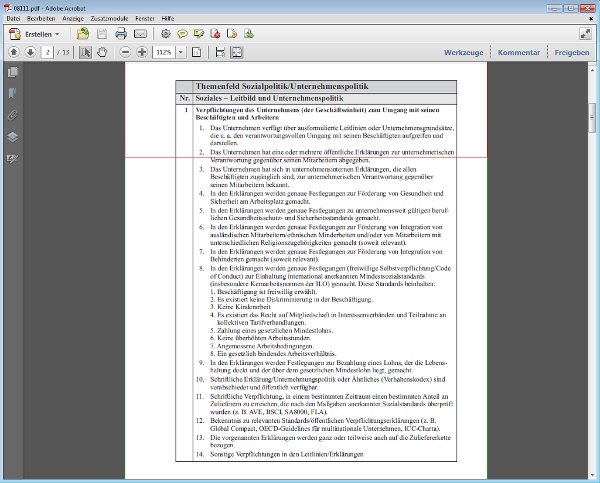Zoom out with the minus button
This screenshot has width=600, height=483.
[126, 51]
